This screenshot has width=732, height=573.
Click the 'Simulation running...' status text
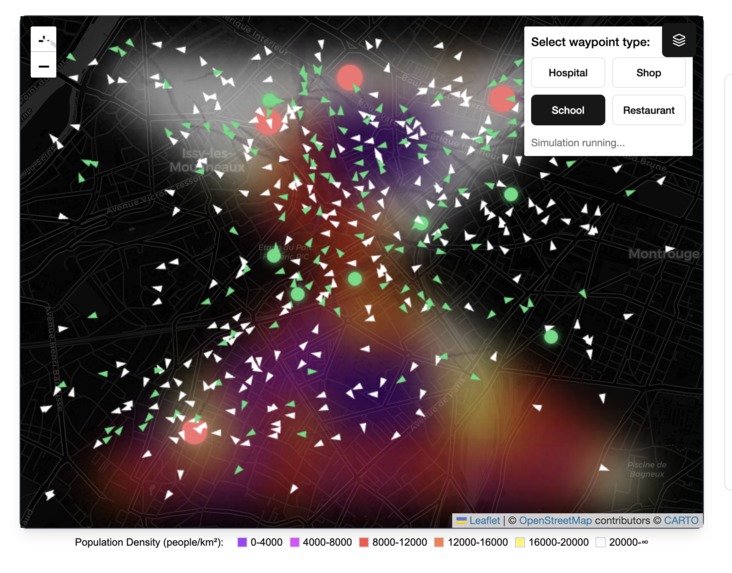point(577,143)
